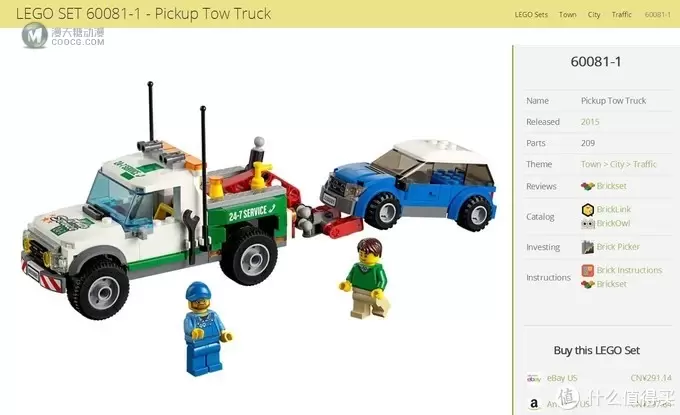Viewport: 680px width, 415px height.
Task: Click the parts count 209
Action: point(588,143)
